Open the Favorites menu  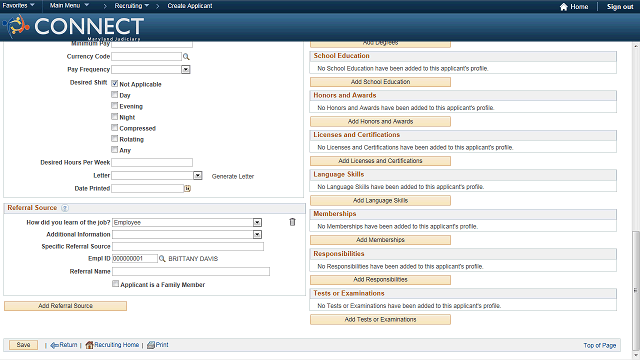click(19, 6)
